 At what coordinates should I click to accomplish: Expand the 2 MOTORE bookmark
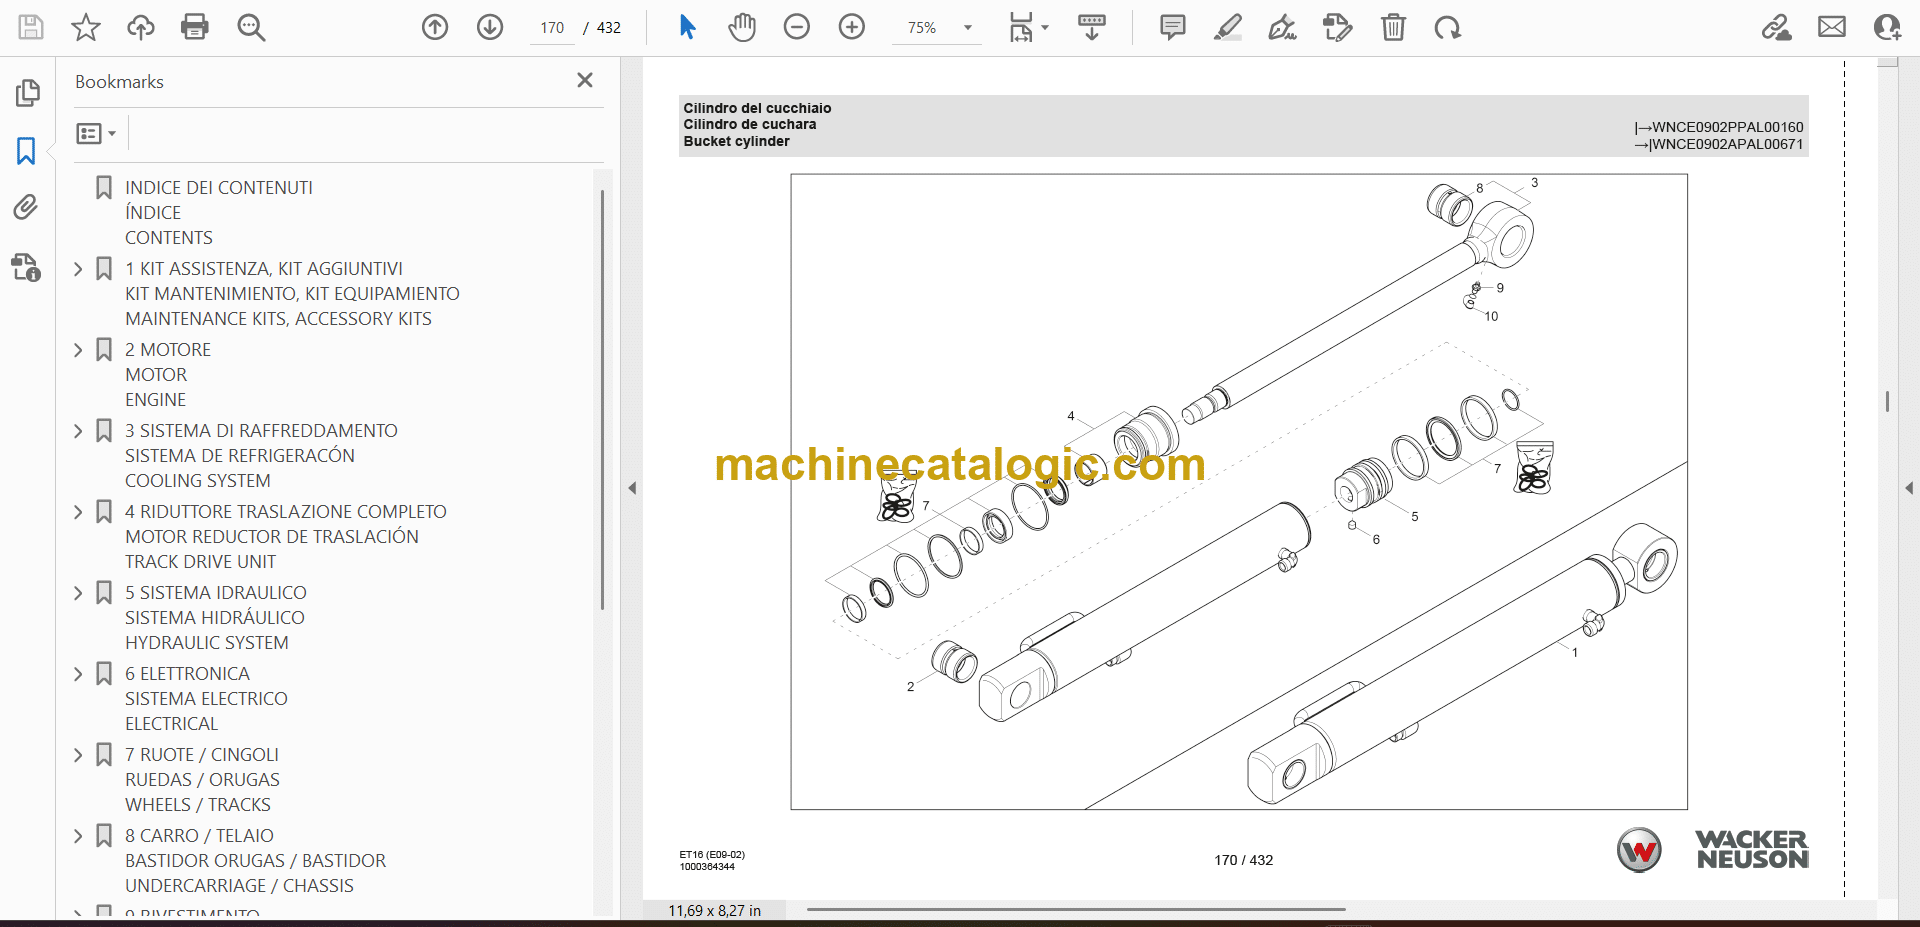coord(78,350)
